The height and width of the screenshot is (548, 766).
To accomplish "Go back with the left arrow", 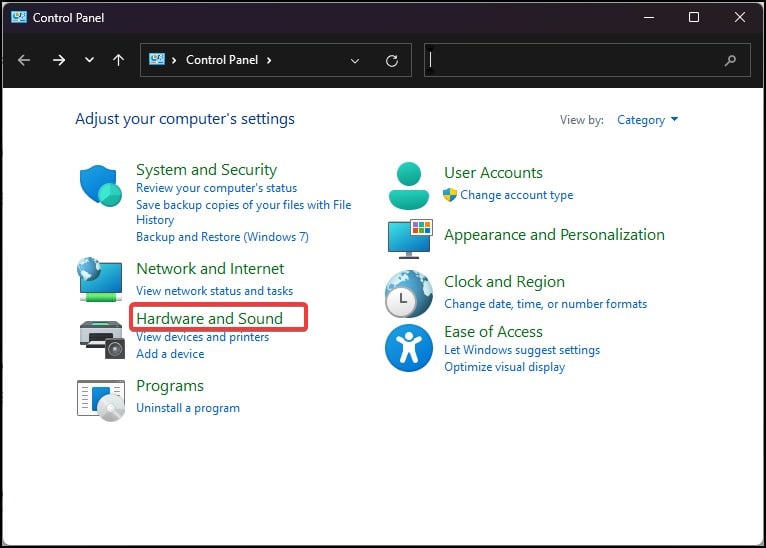I will (x=24, y=60).
